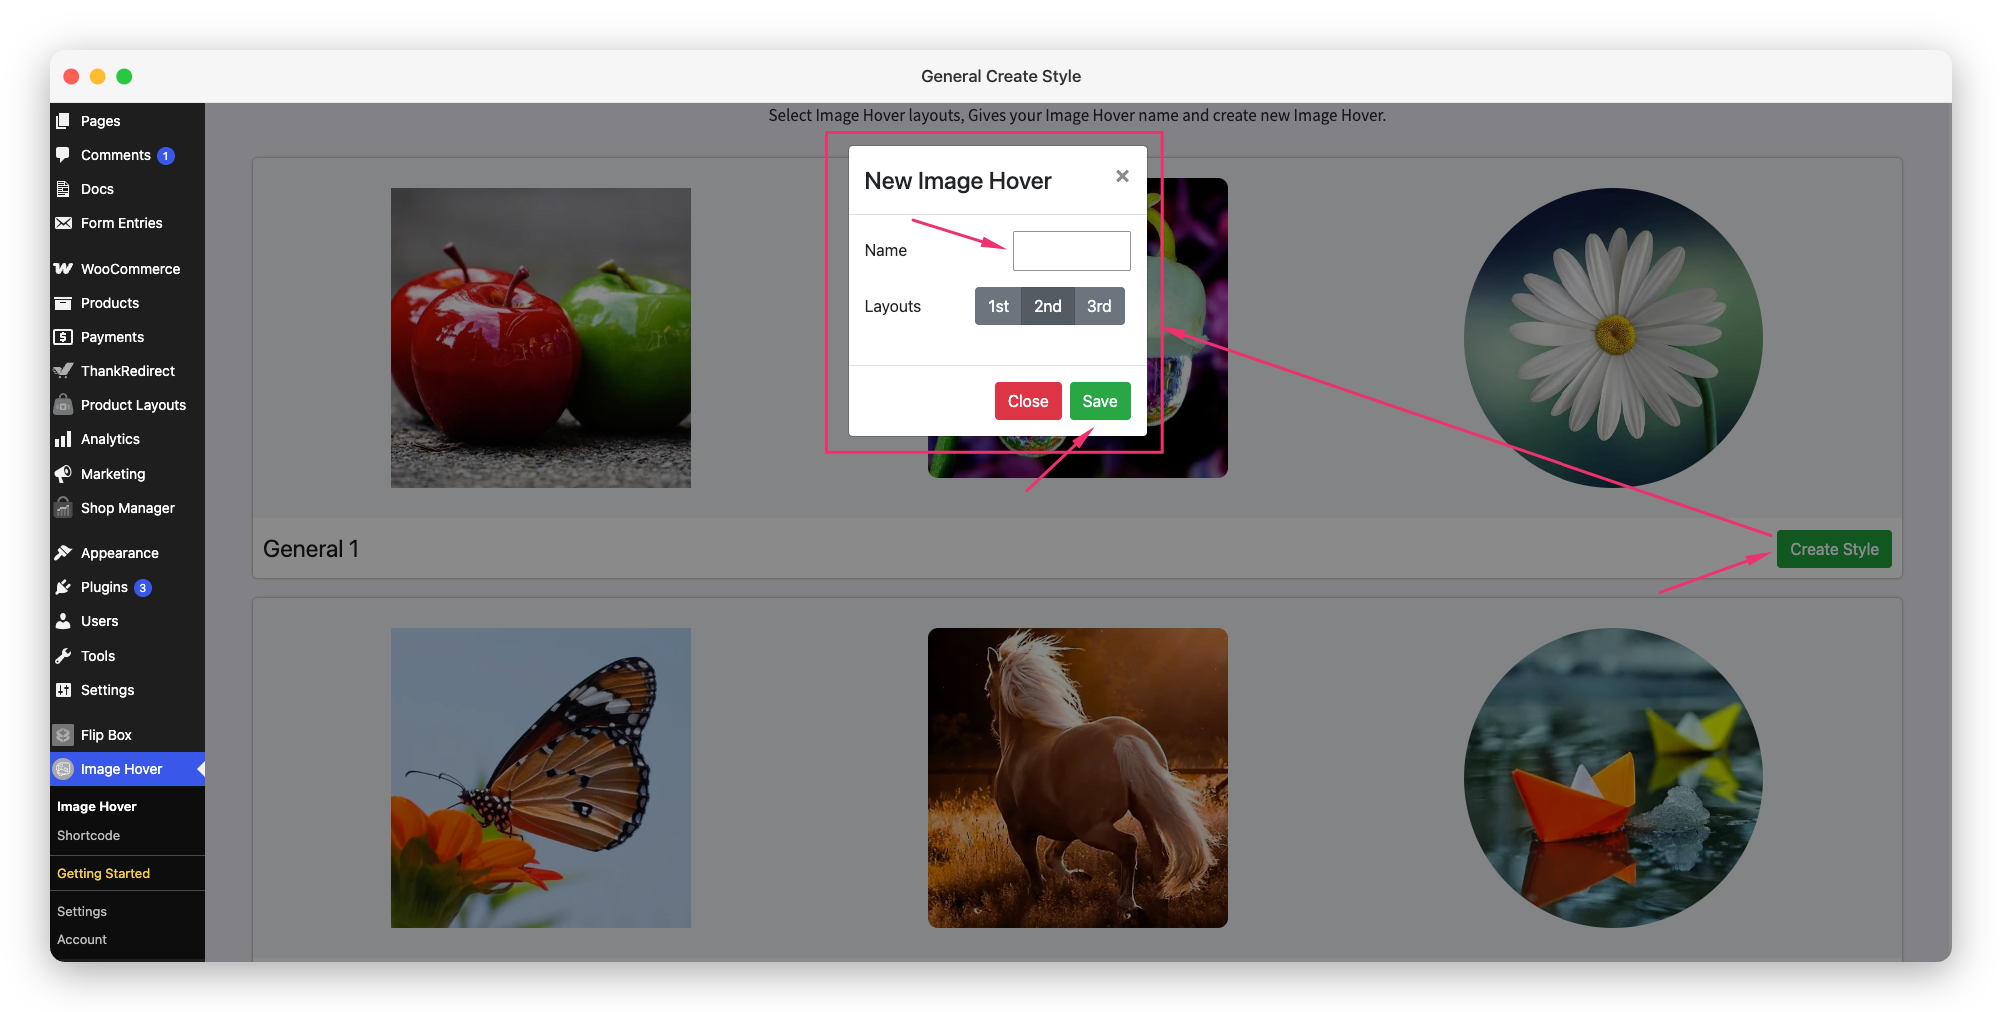Screen dimensions: 2002x1012
Task: Click the red Close button
Action: click(x=1028, y=401)
